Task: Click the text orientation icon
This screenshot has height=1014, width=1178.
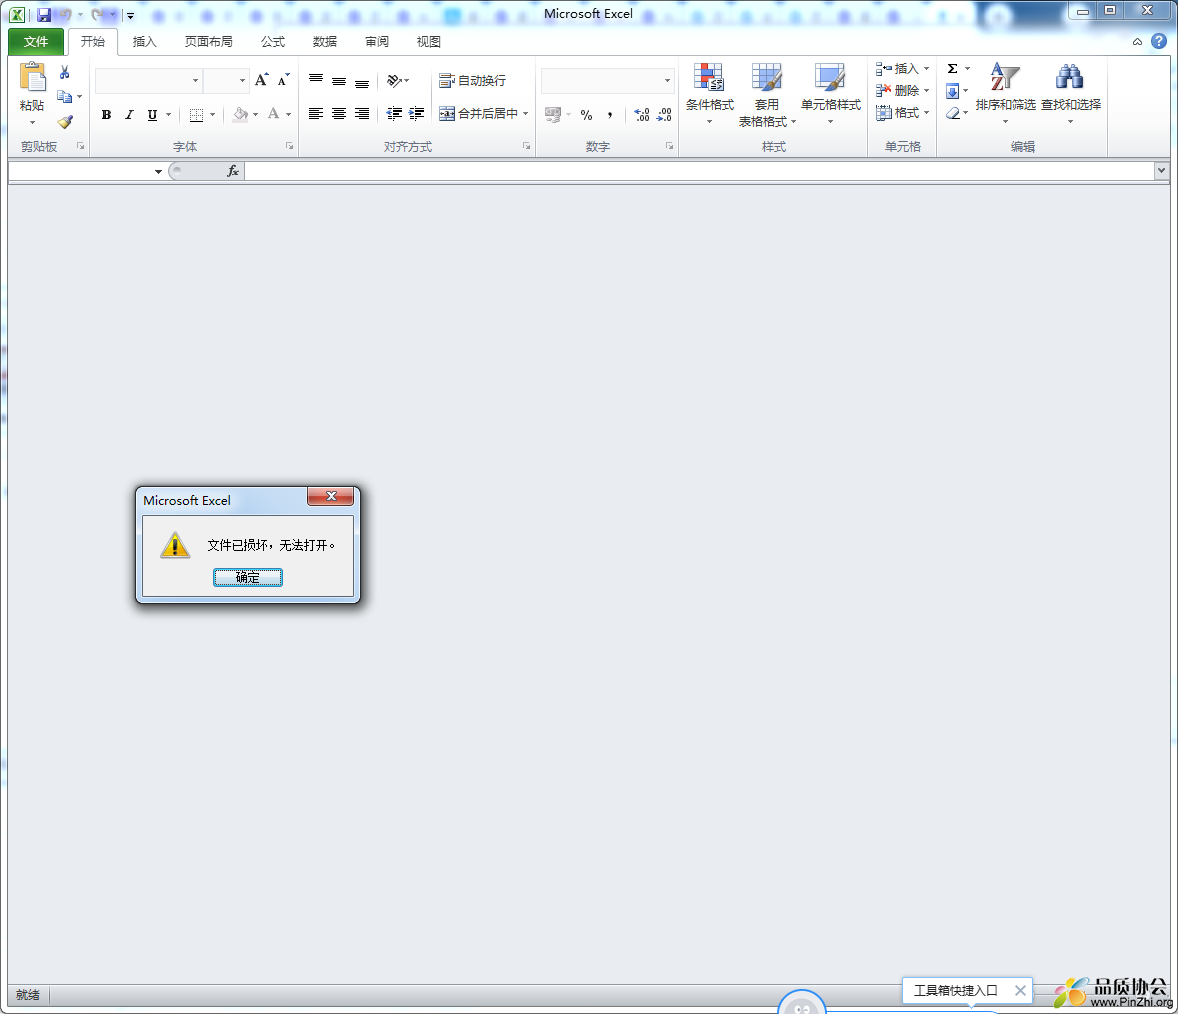Action: (x=395, y=80)
